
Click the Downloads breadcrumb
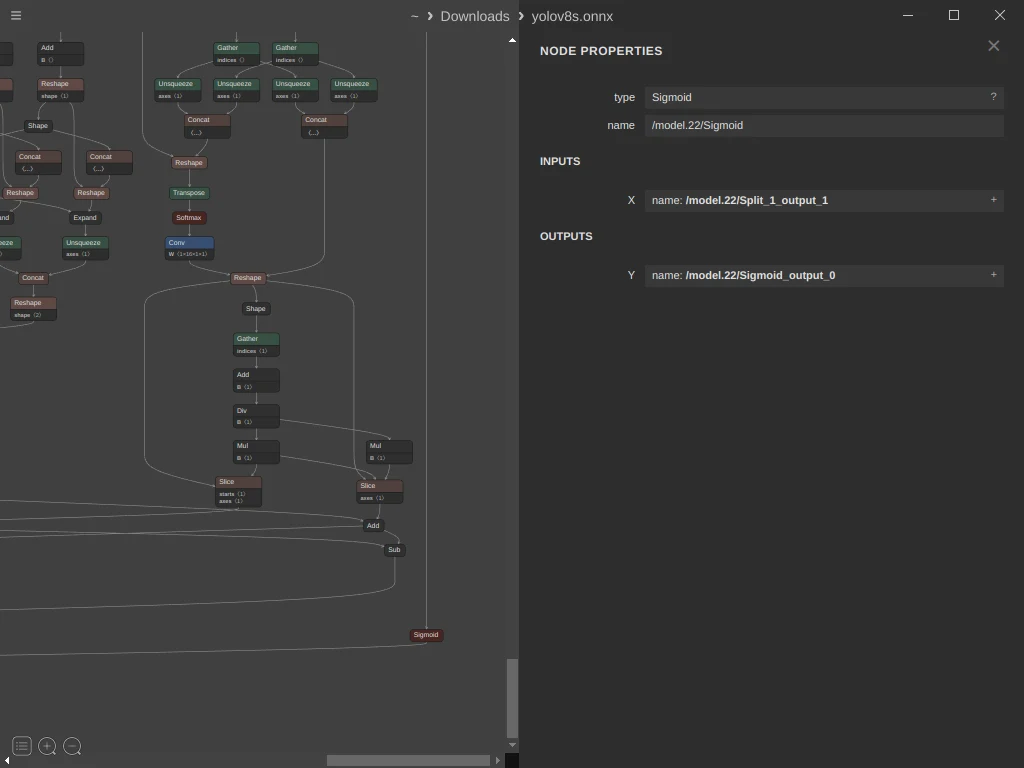click(x=475, y=16)
